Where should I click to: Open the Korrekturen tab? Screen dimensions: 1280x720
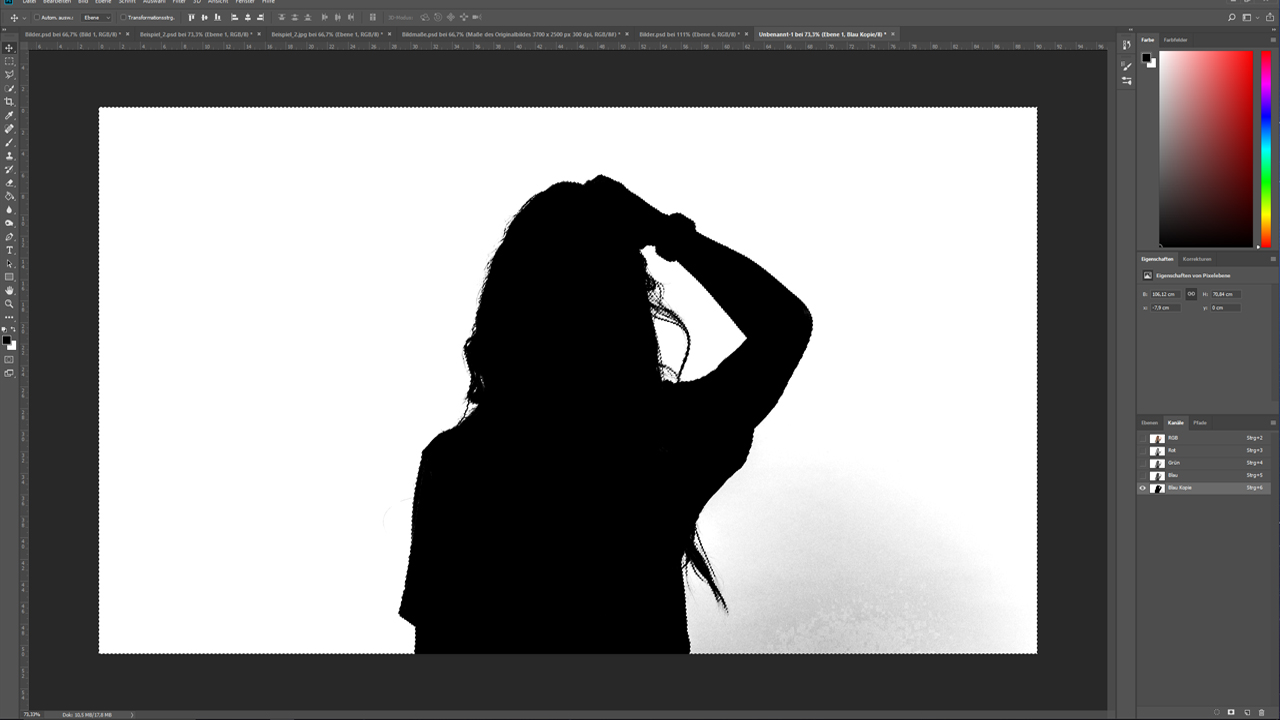(1197, 259)
